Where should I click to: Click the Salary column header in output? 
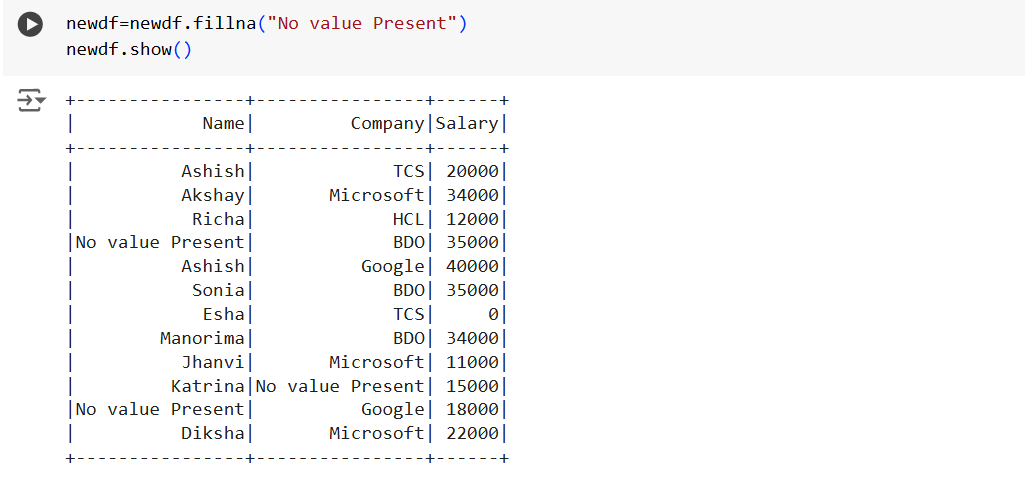coord(466,123)
